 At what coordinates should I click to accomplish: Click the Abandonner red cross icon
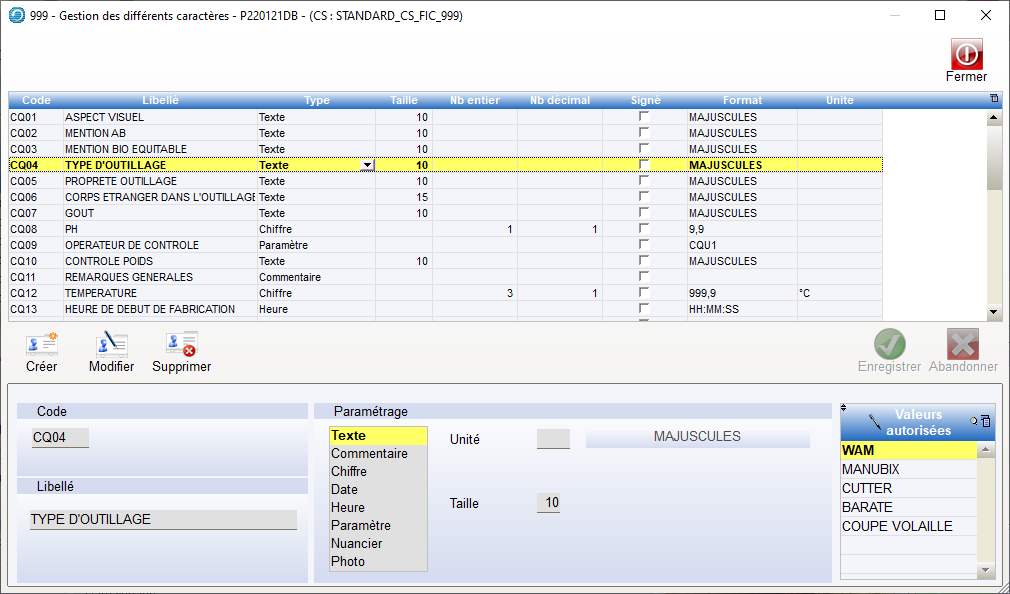click(962, 345)
